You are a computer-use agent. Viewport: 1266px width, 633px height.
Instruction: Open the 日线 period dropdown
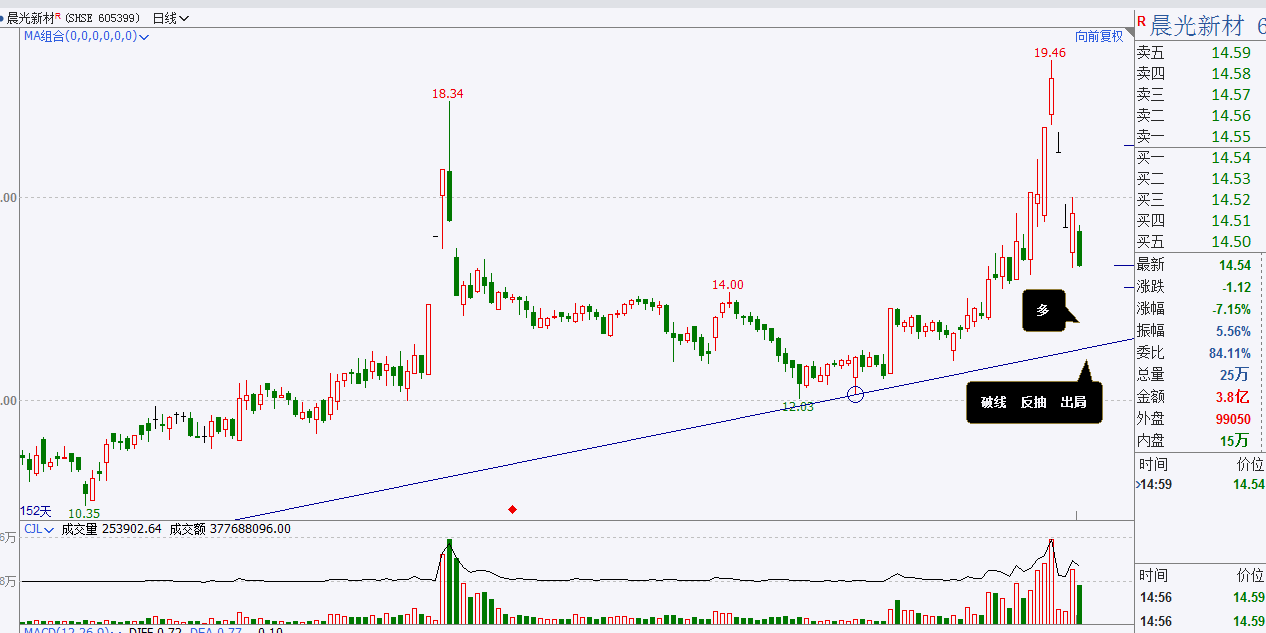click(x=170, y=17)
